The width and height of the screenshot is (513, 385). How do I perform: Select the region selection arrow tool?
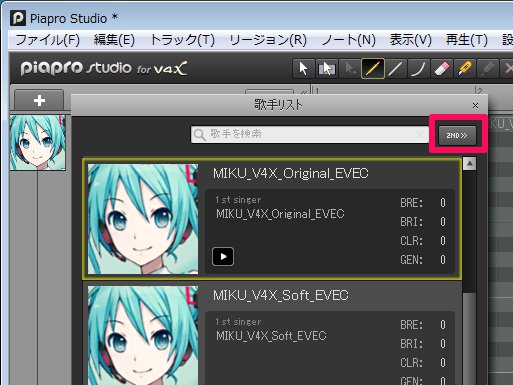pyautogui.click(x=326, y=69)
